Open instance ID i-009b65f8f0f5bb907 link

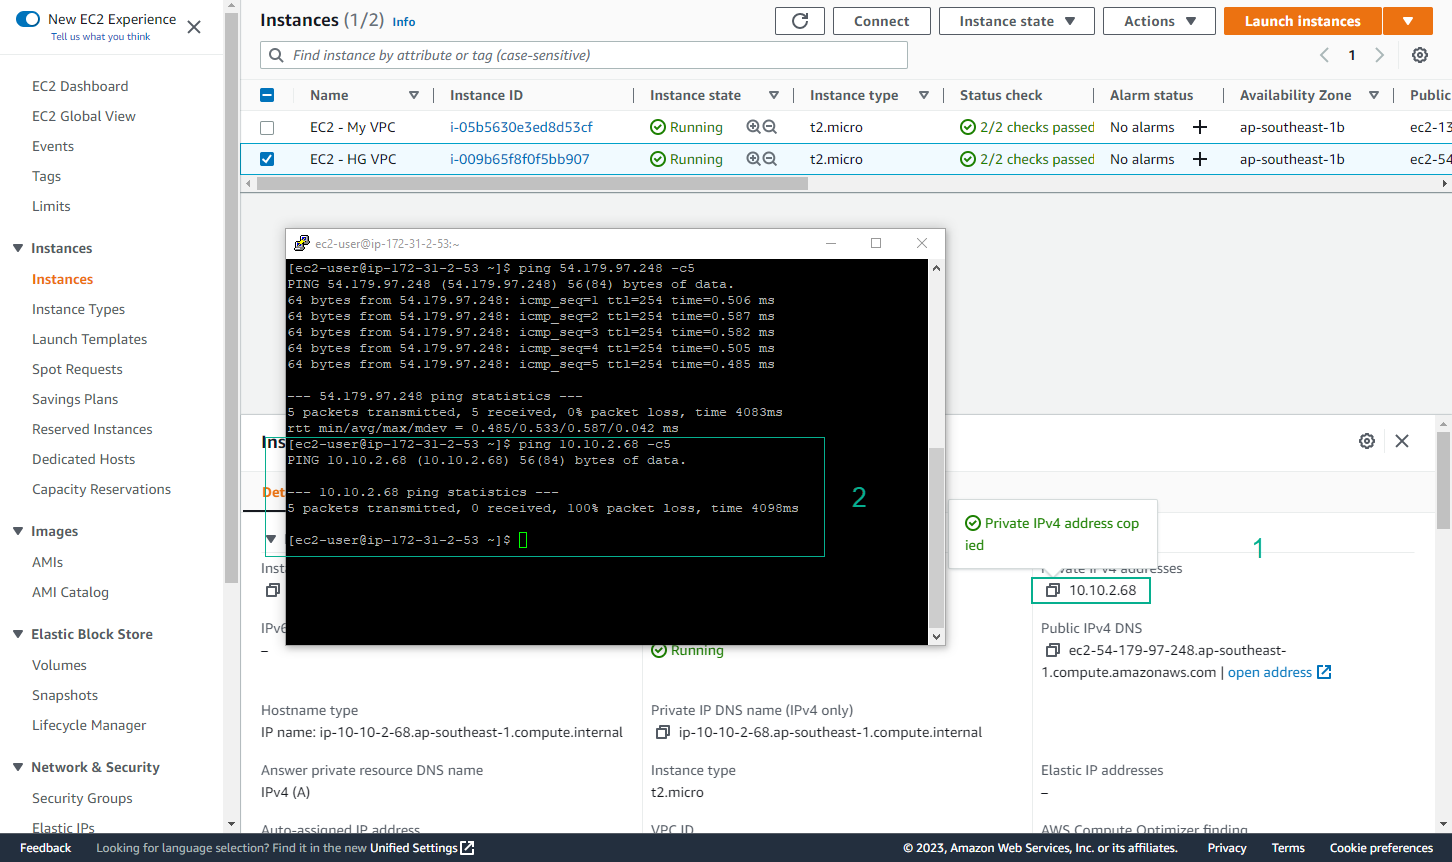520,159
